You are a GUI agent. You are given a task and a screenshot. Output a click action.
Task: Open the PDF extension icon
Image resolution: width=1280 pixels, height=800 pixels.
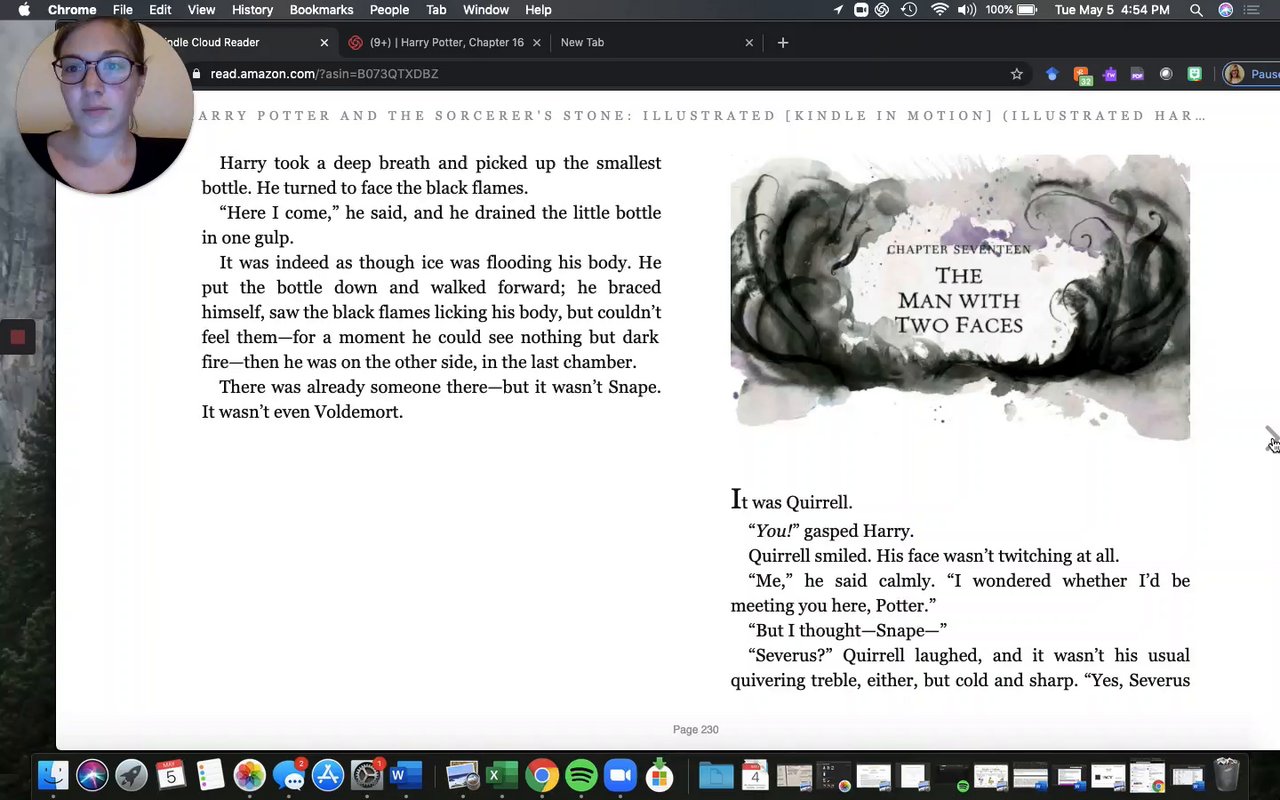1137,74
